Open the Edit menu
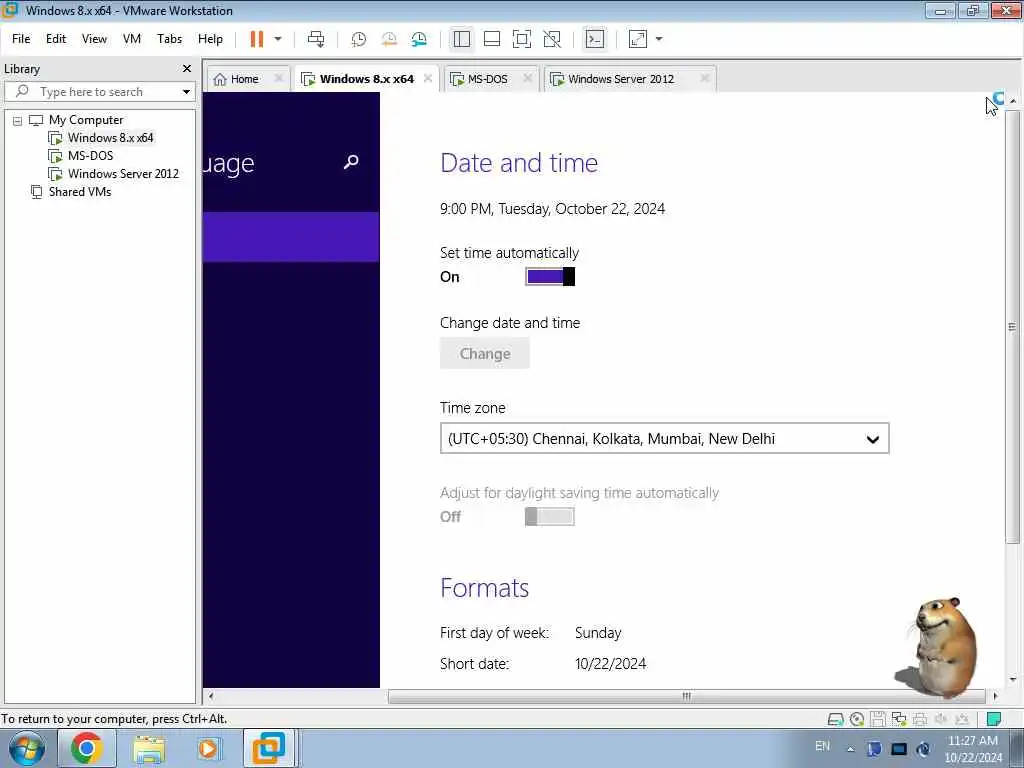This screenshot has width=1024, height=768. click(56, 39)
